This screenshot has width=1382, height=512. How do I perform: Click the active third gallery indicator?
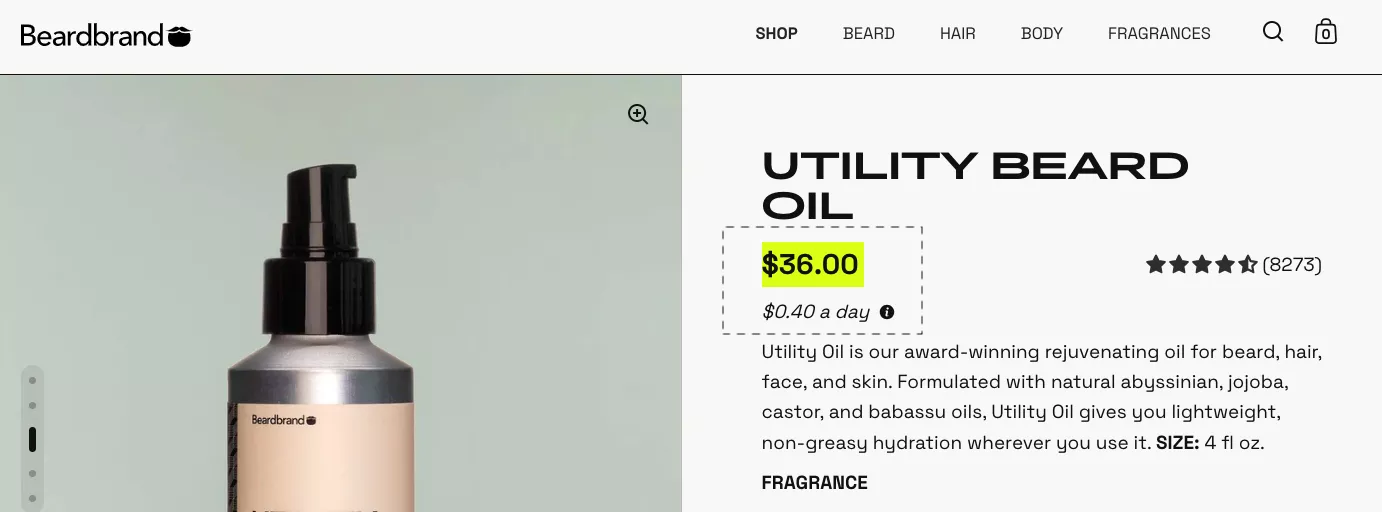(x=33, y=439)
